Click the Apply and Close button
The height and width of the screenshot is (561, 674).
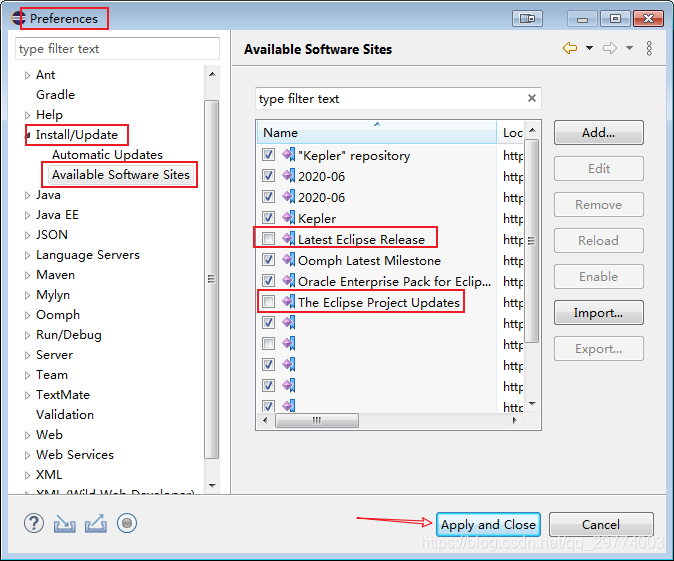[488, 524]
